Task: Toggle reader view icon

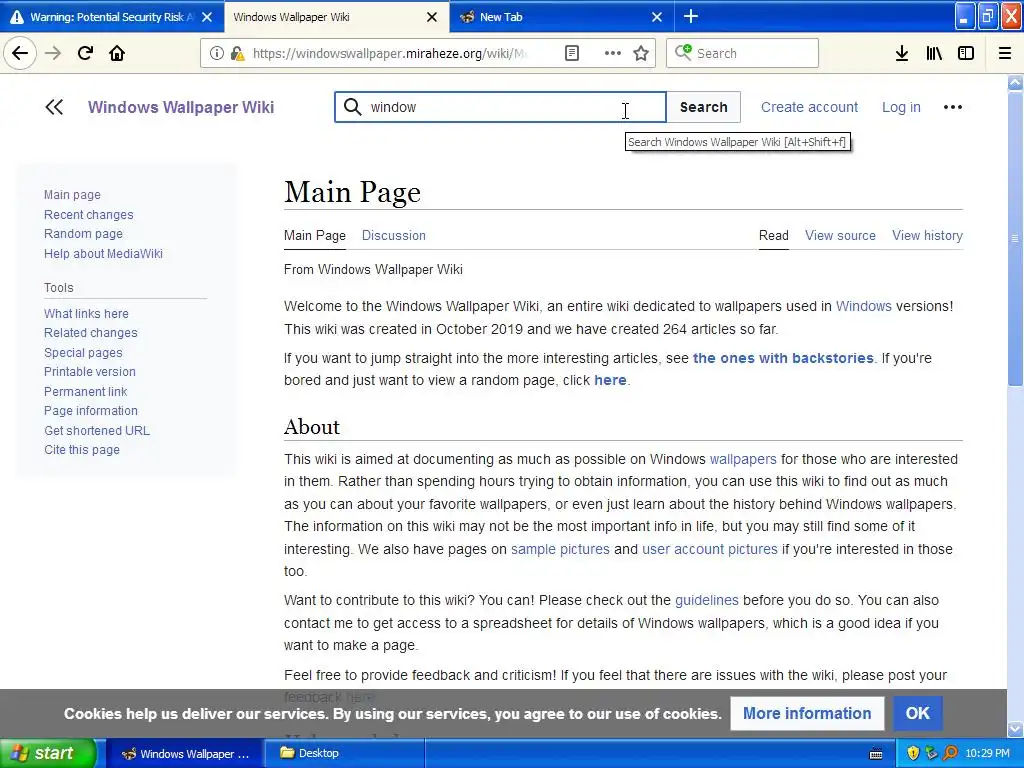Action: point(571,53)
